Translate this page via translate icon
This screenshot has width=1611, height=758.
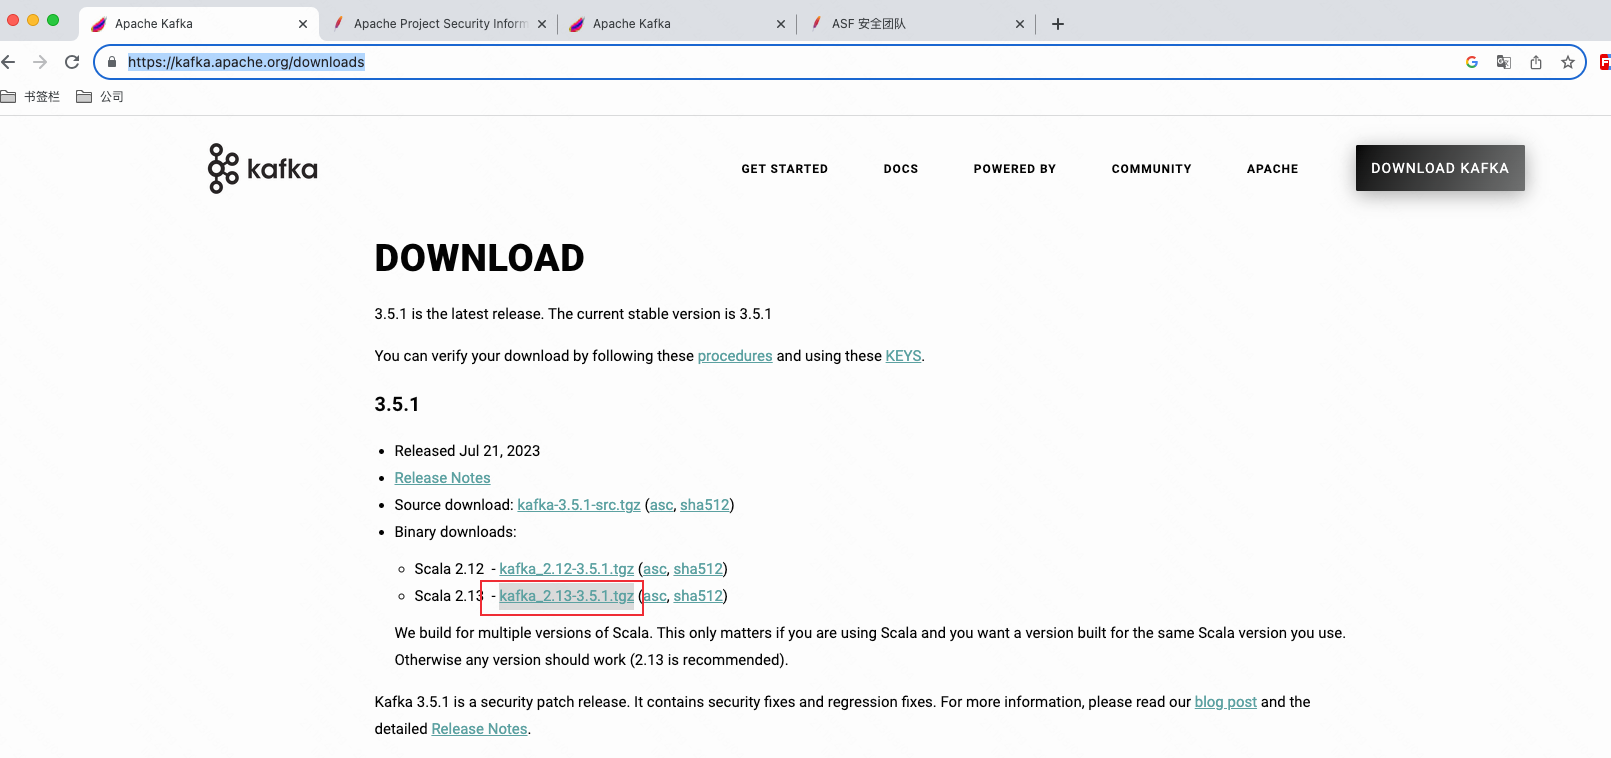[x=1504, y=62]
